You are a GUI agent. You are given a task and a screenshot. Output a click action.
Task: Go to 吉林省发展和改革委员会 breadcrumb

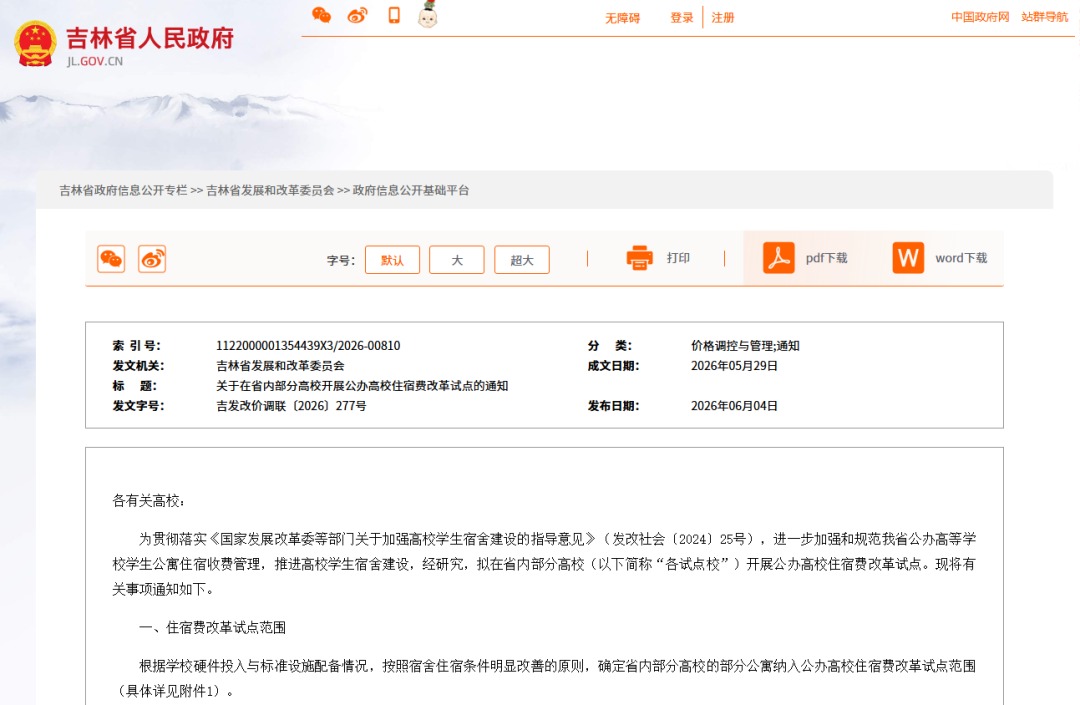point(270,191)
